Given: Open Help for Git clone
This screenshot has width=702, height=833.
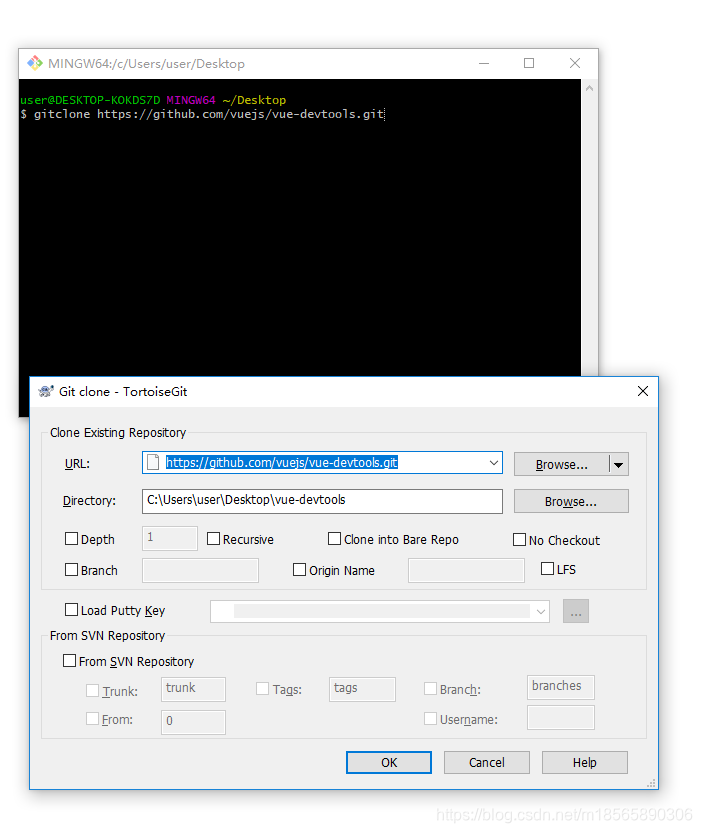Looking at the screenshot, I should 585,762.
